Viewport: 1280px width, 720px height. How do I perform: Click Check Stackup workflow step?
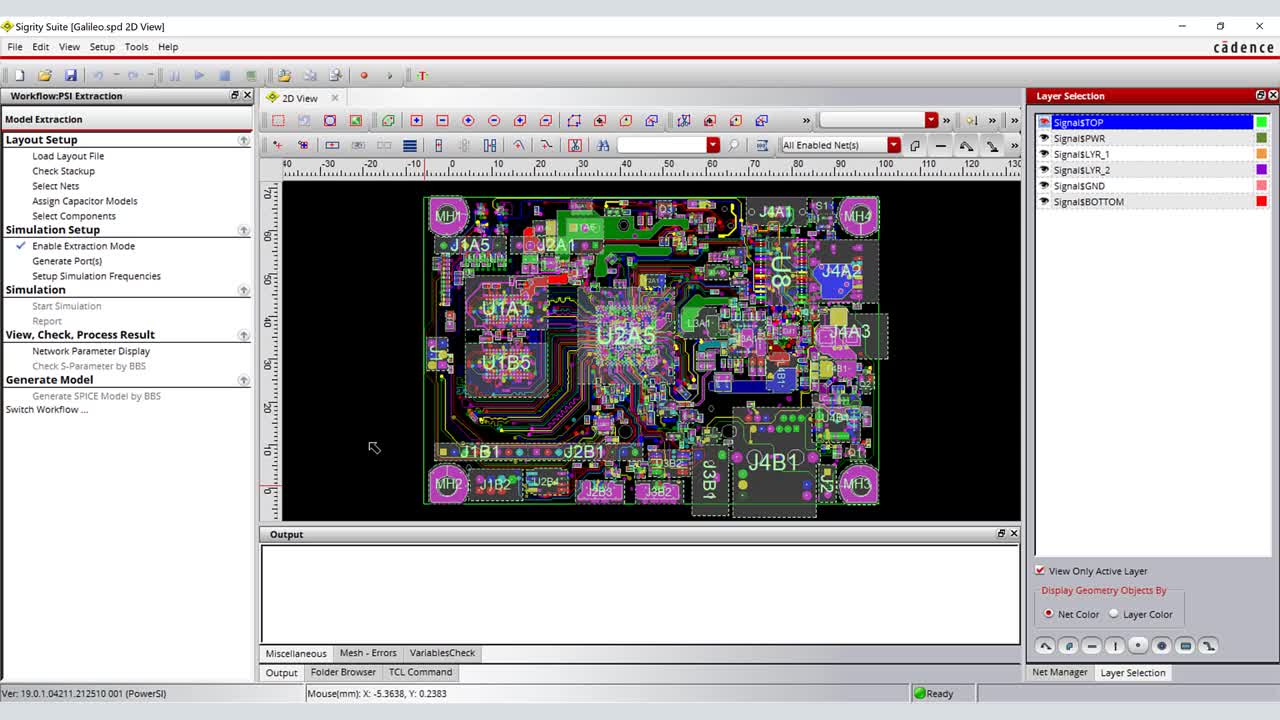(63, 171)
